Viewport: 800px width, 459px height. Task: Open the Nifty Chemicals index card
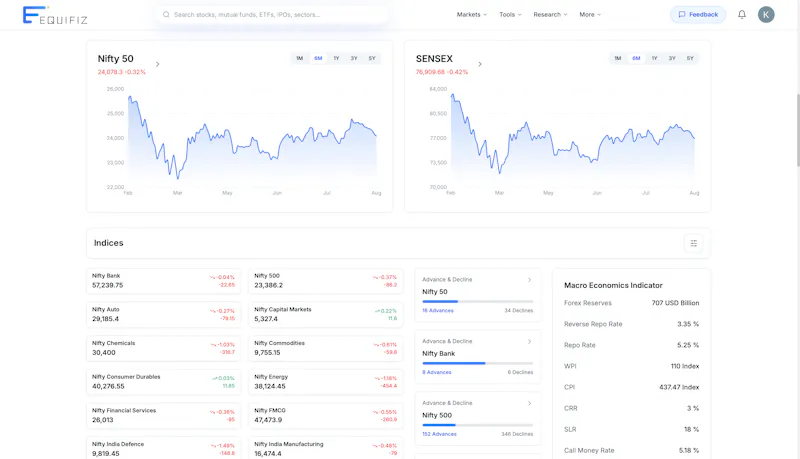coord(163,348)
